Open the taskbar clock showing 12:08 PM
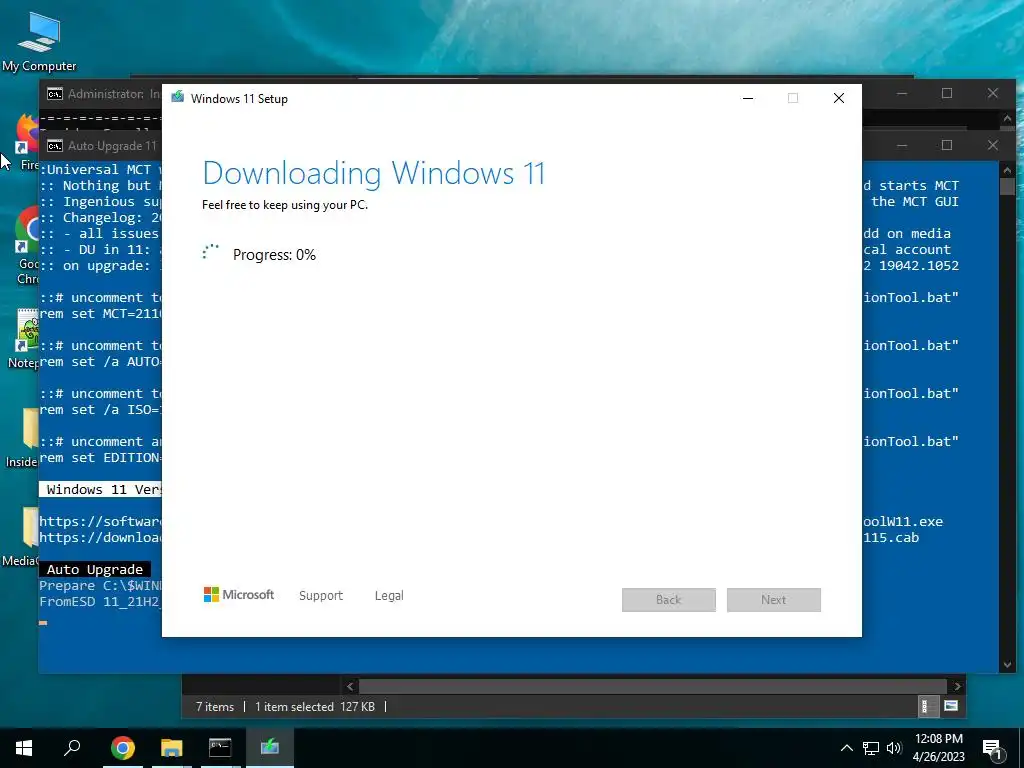The height and width of the screenshot is (768, 1024). (938, 748)
